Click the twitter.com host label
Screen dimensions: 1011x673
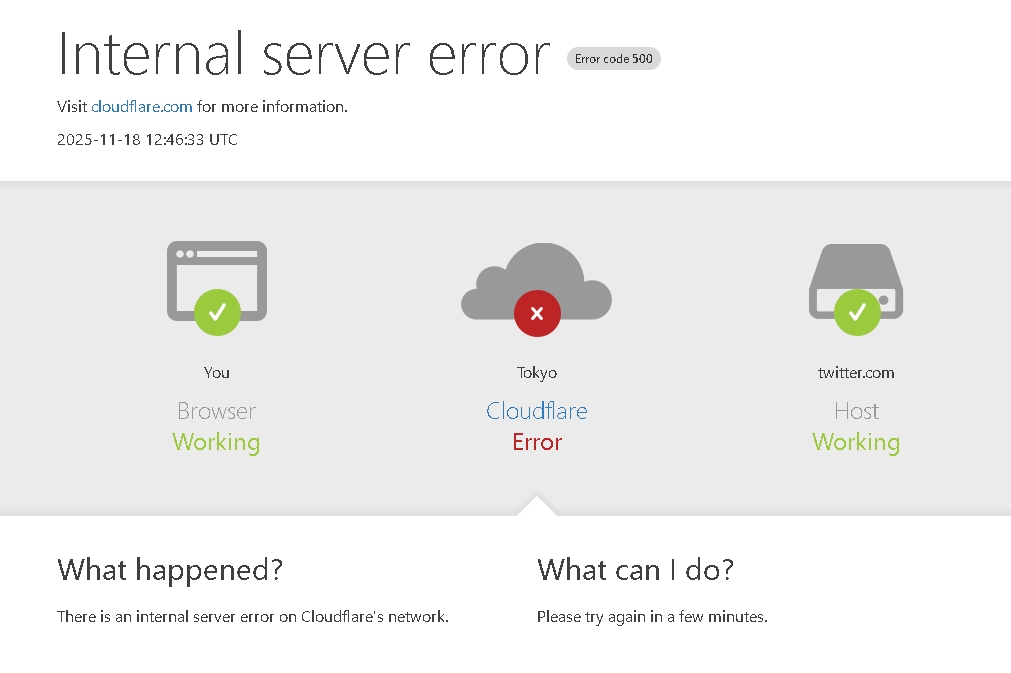point(856,373)
